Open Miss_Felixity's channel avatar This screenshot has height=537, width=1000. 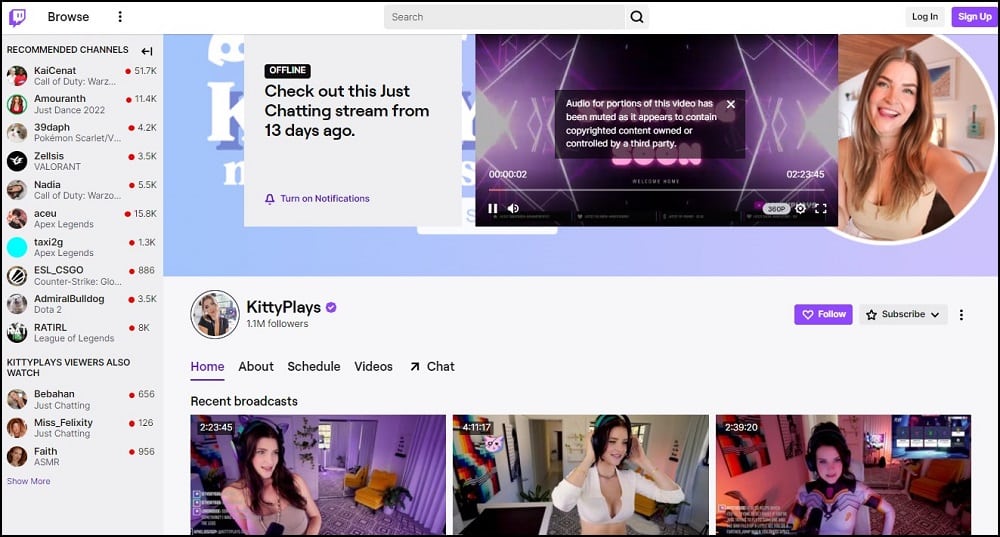17,428
